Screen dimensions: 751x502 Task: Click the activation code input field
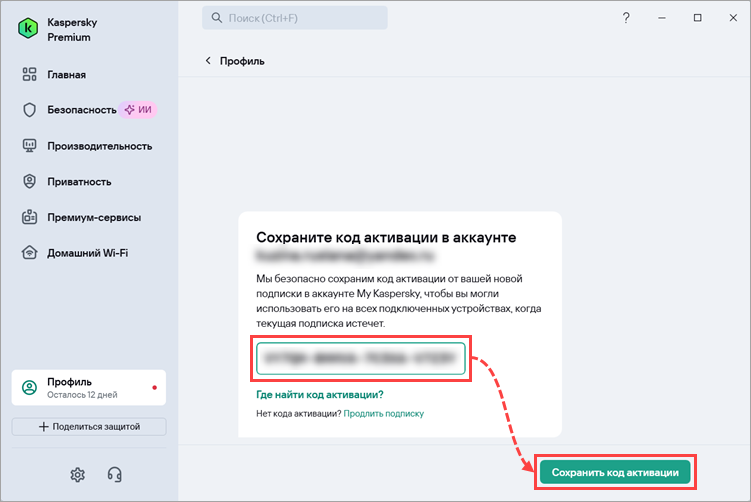tap(361, 358)
